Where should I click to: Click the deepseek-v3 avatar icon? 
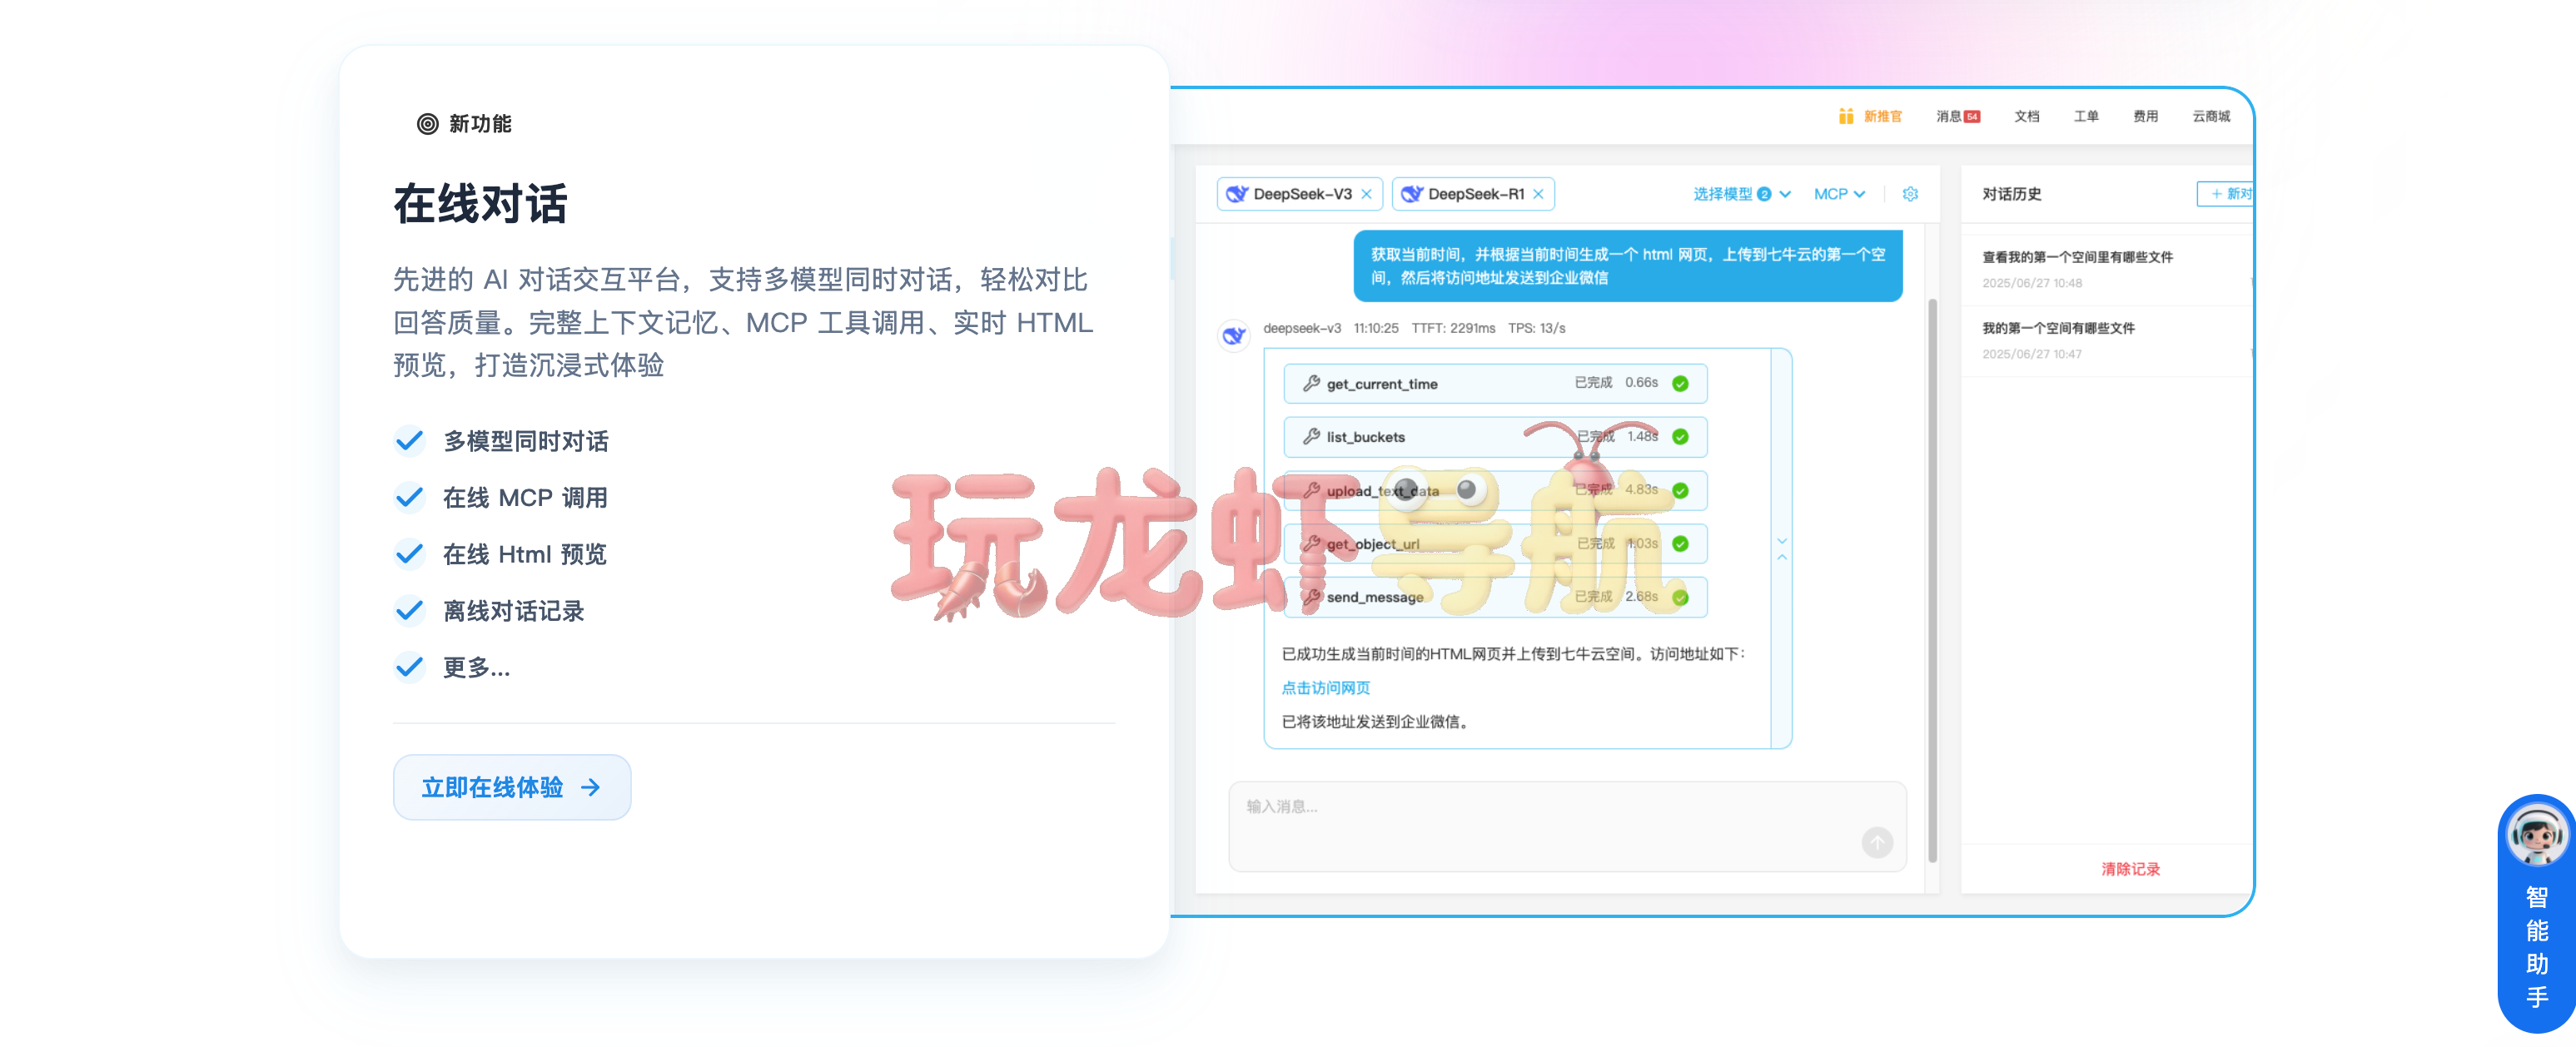click(1234, 336)
